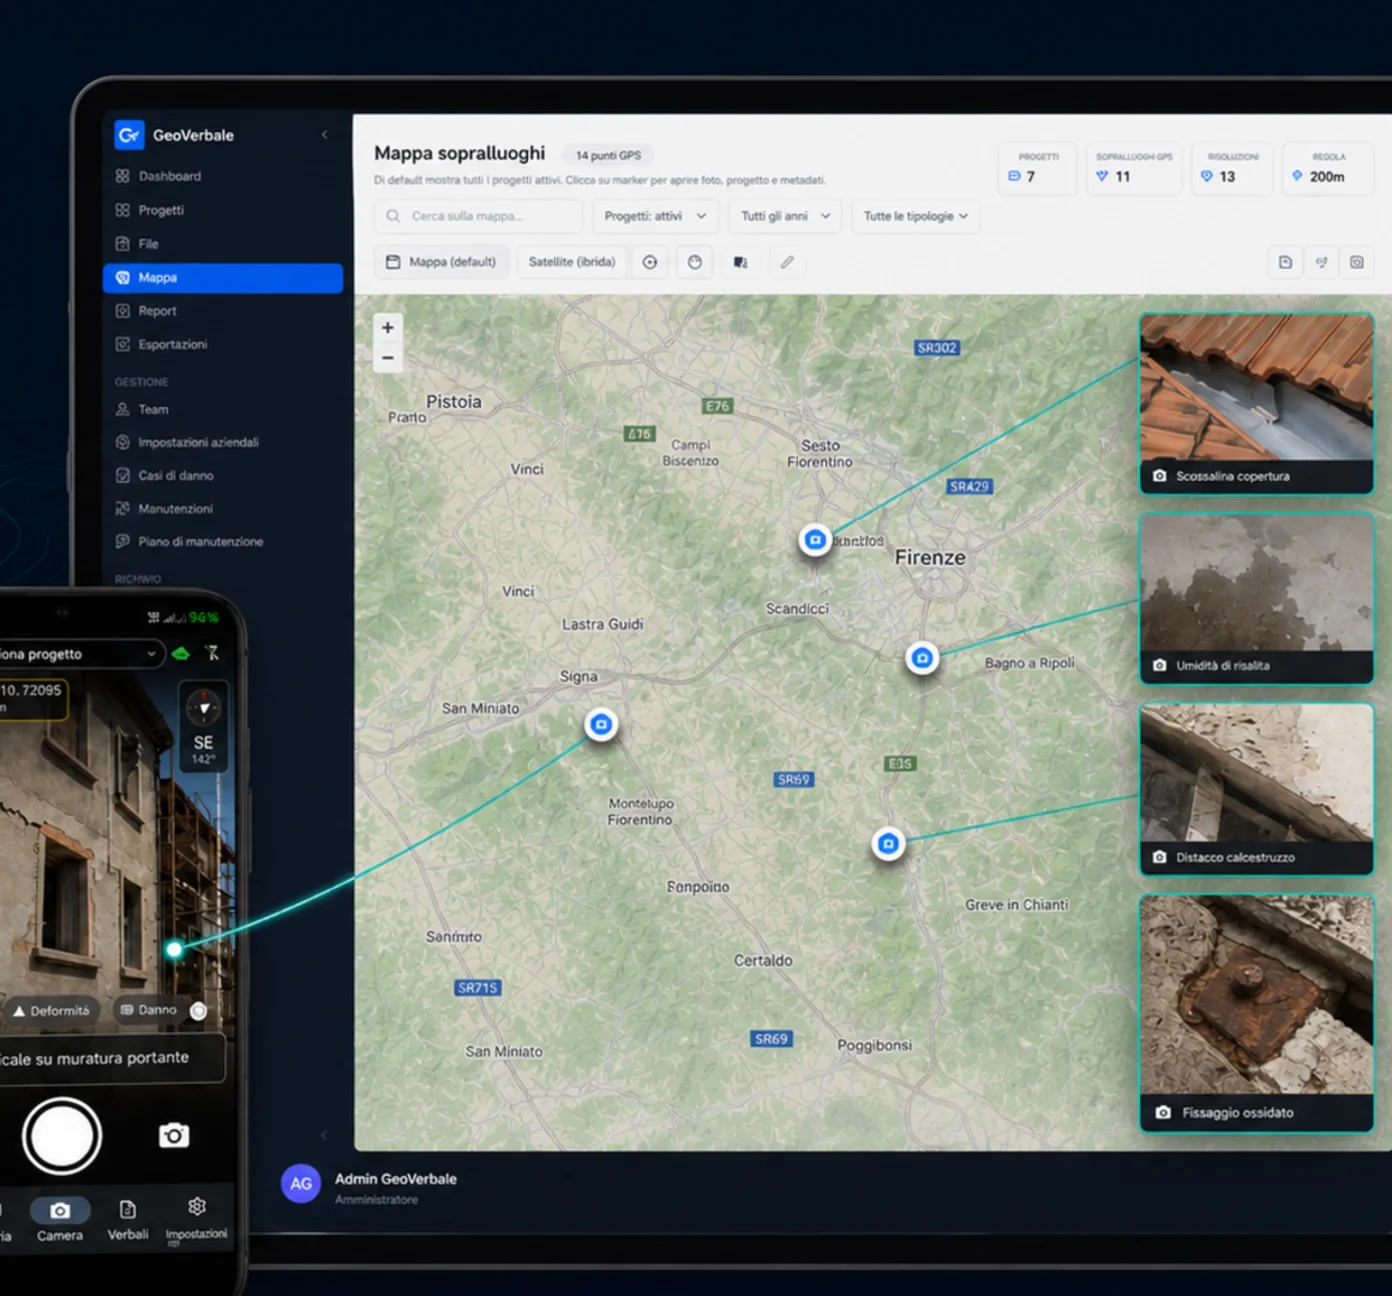Click the camera switch icon beside shutter

pos(174,1136)
